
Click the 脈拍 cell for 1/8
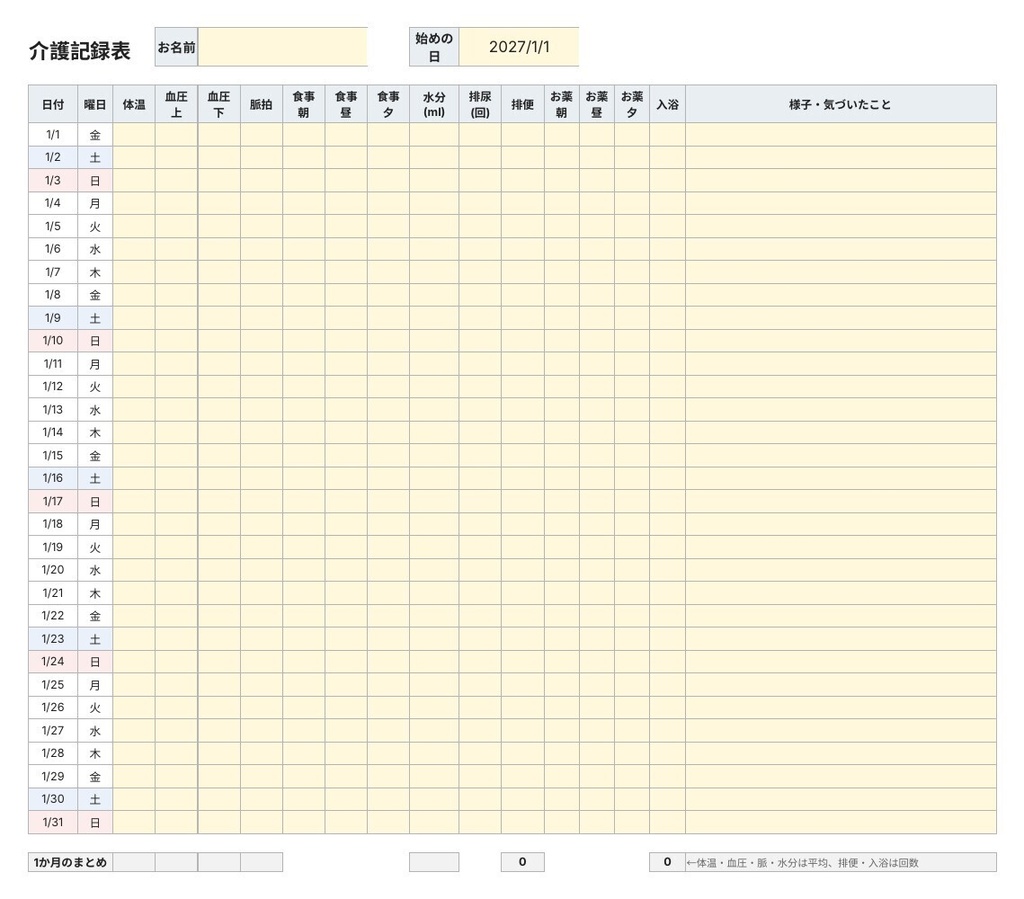261,295
